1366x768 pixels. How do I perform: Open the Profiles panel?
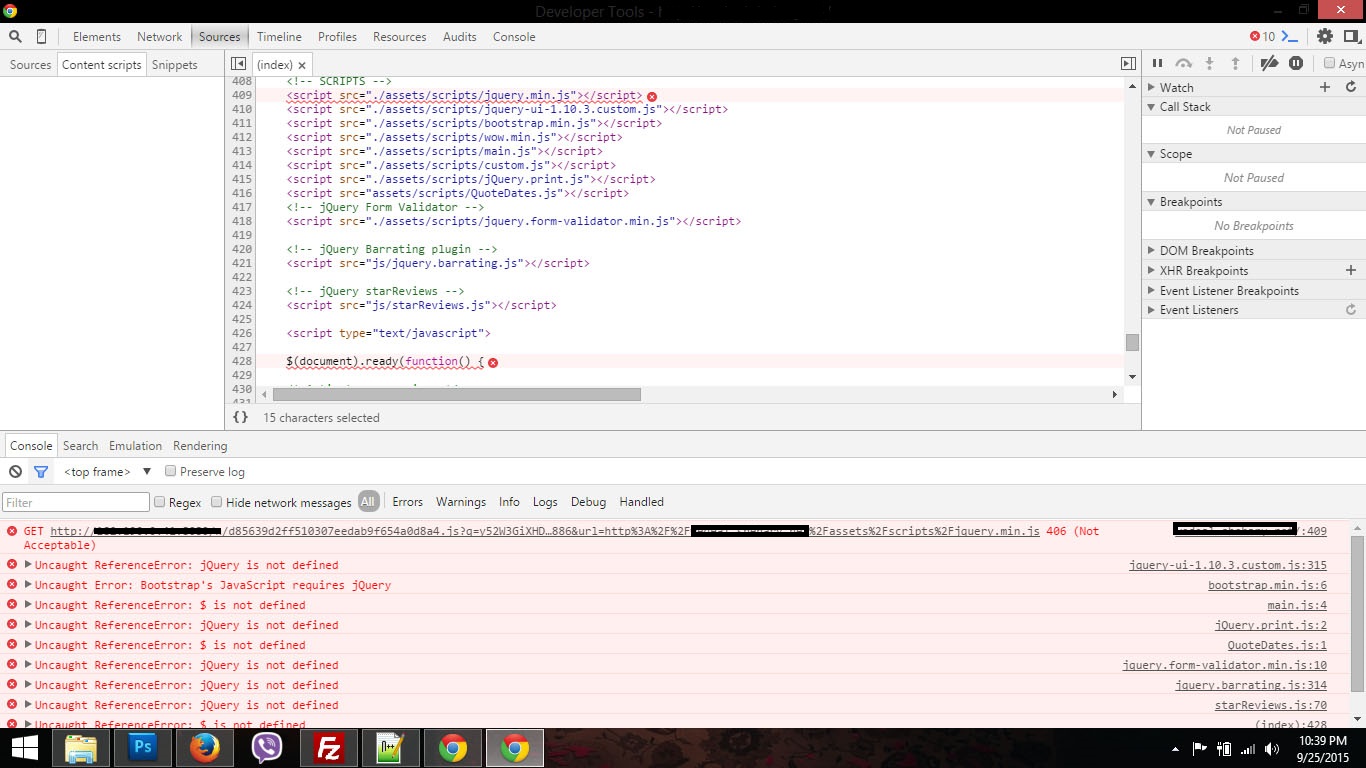337,37
